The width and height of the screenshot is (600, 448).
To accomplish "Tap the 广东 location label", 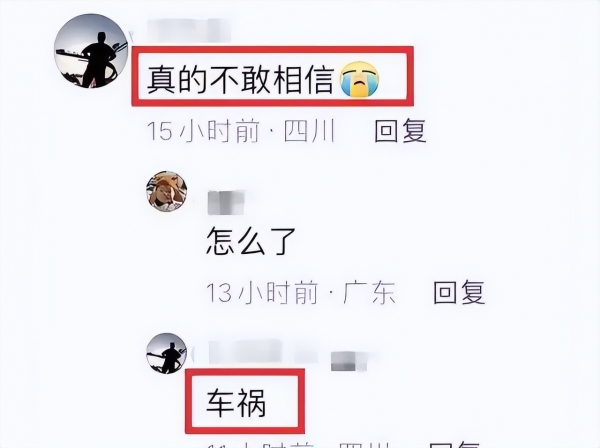I will (369, 293).
